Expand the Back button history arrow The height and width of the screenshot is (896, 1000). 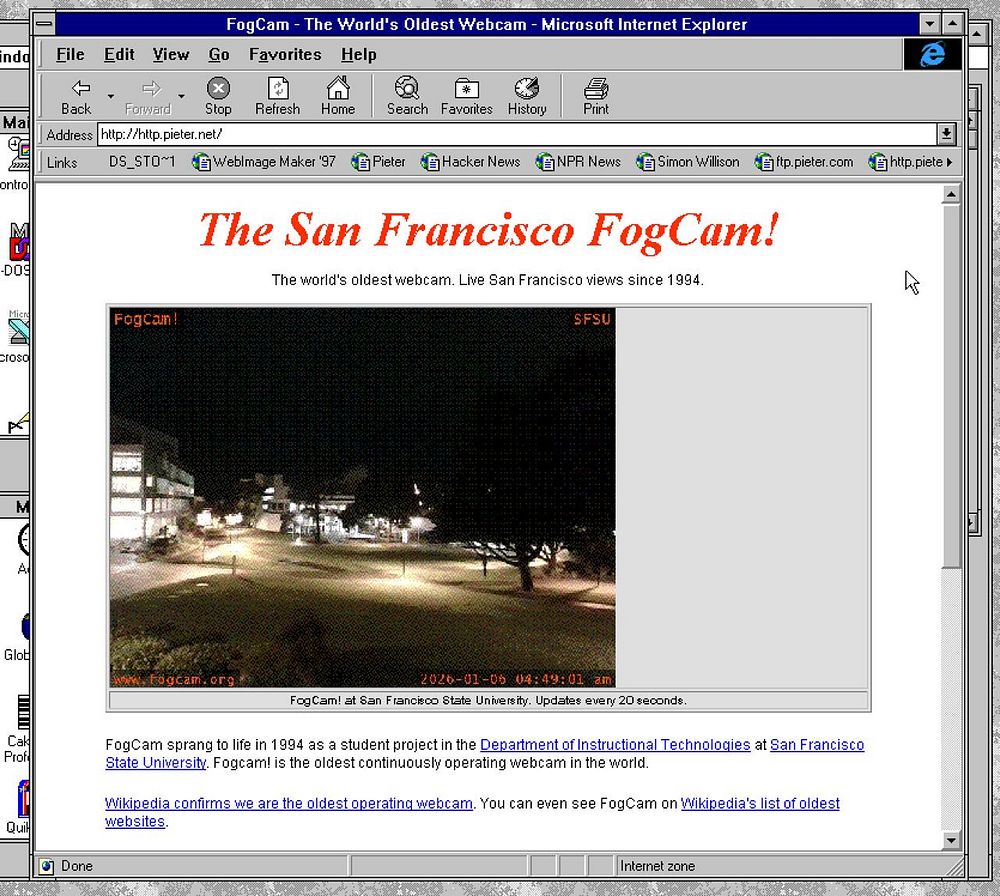(x=111, y=96)
